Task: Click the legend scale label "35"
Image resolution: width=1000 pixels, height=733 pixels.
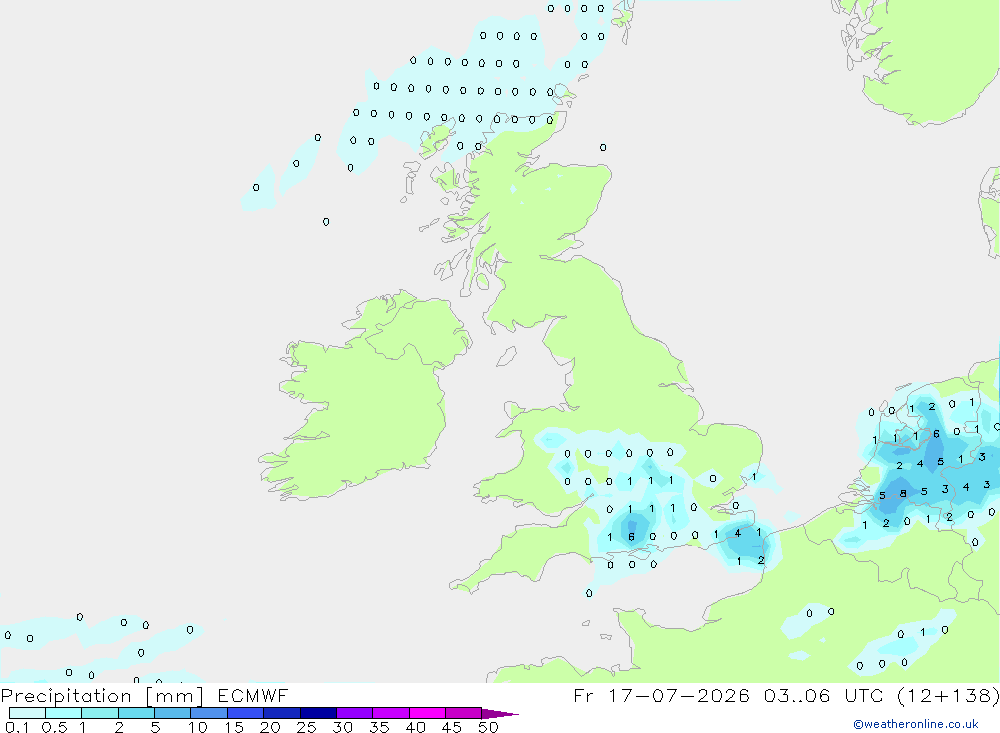Action: 379,727
